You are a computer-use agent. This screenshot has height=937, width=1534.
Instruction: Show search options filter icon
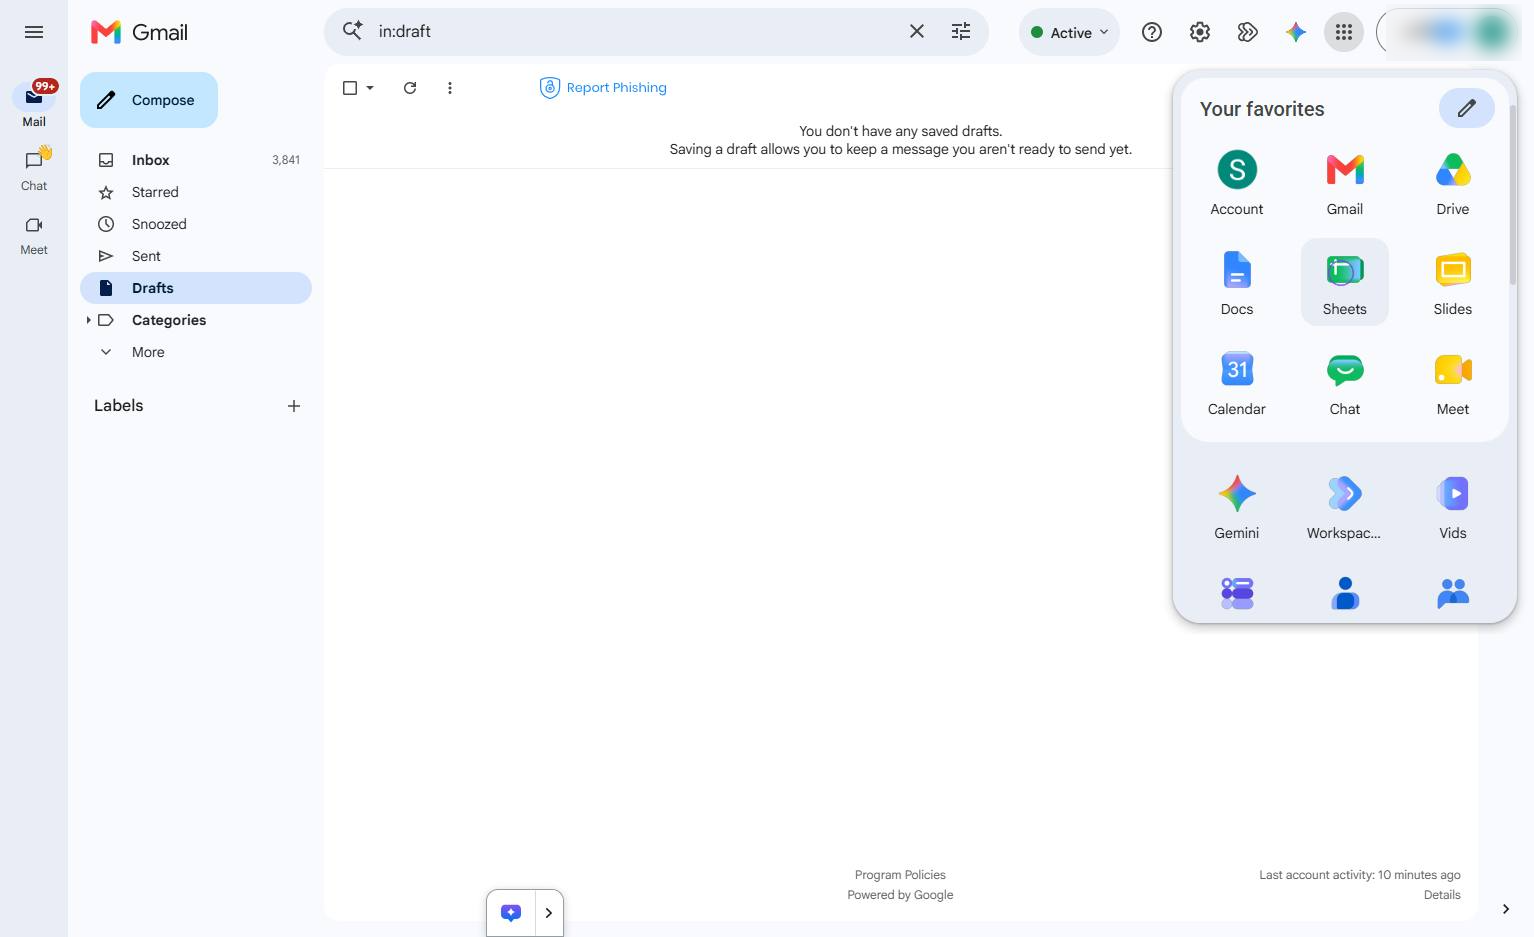tap(961, 32)
